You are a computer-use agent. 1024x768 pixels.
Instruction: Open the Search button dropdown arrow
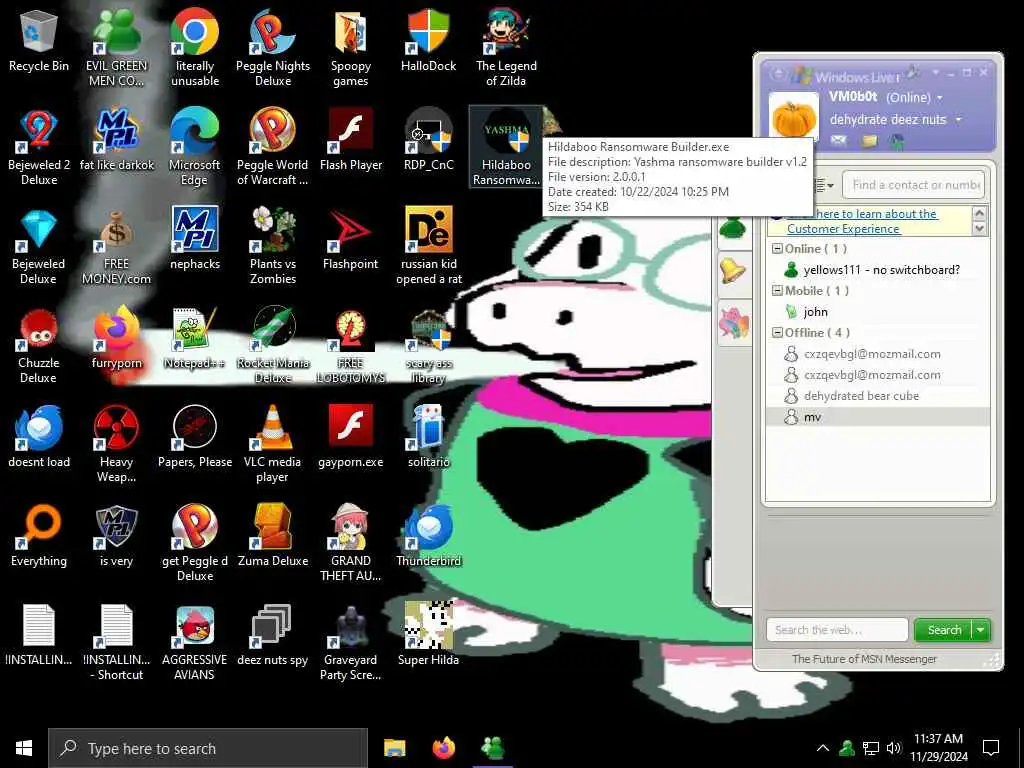point(981,630)
